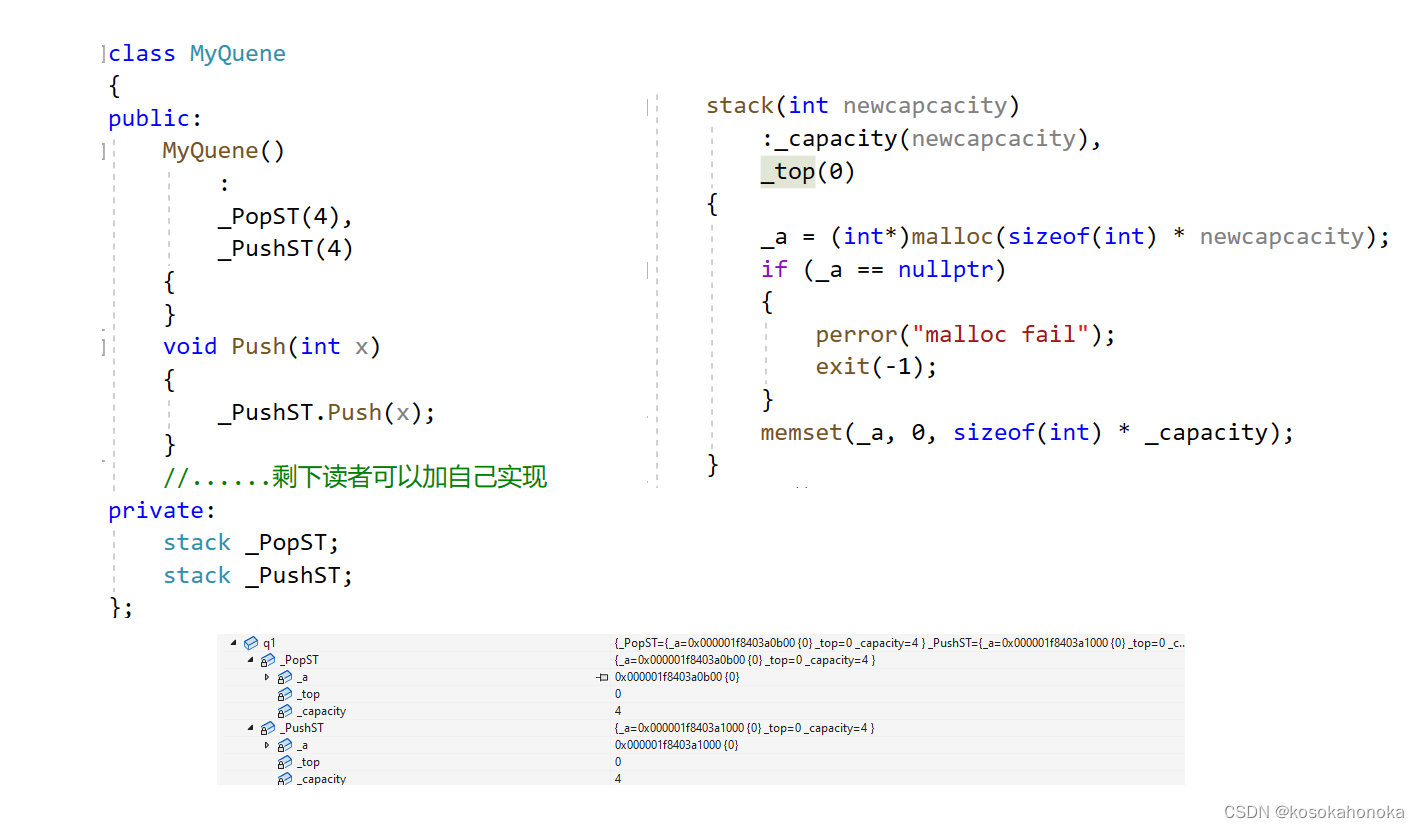Select the _top name under _PushST
The image size is (1419, 828).
tap(309, 762)
